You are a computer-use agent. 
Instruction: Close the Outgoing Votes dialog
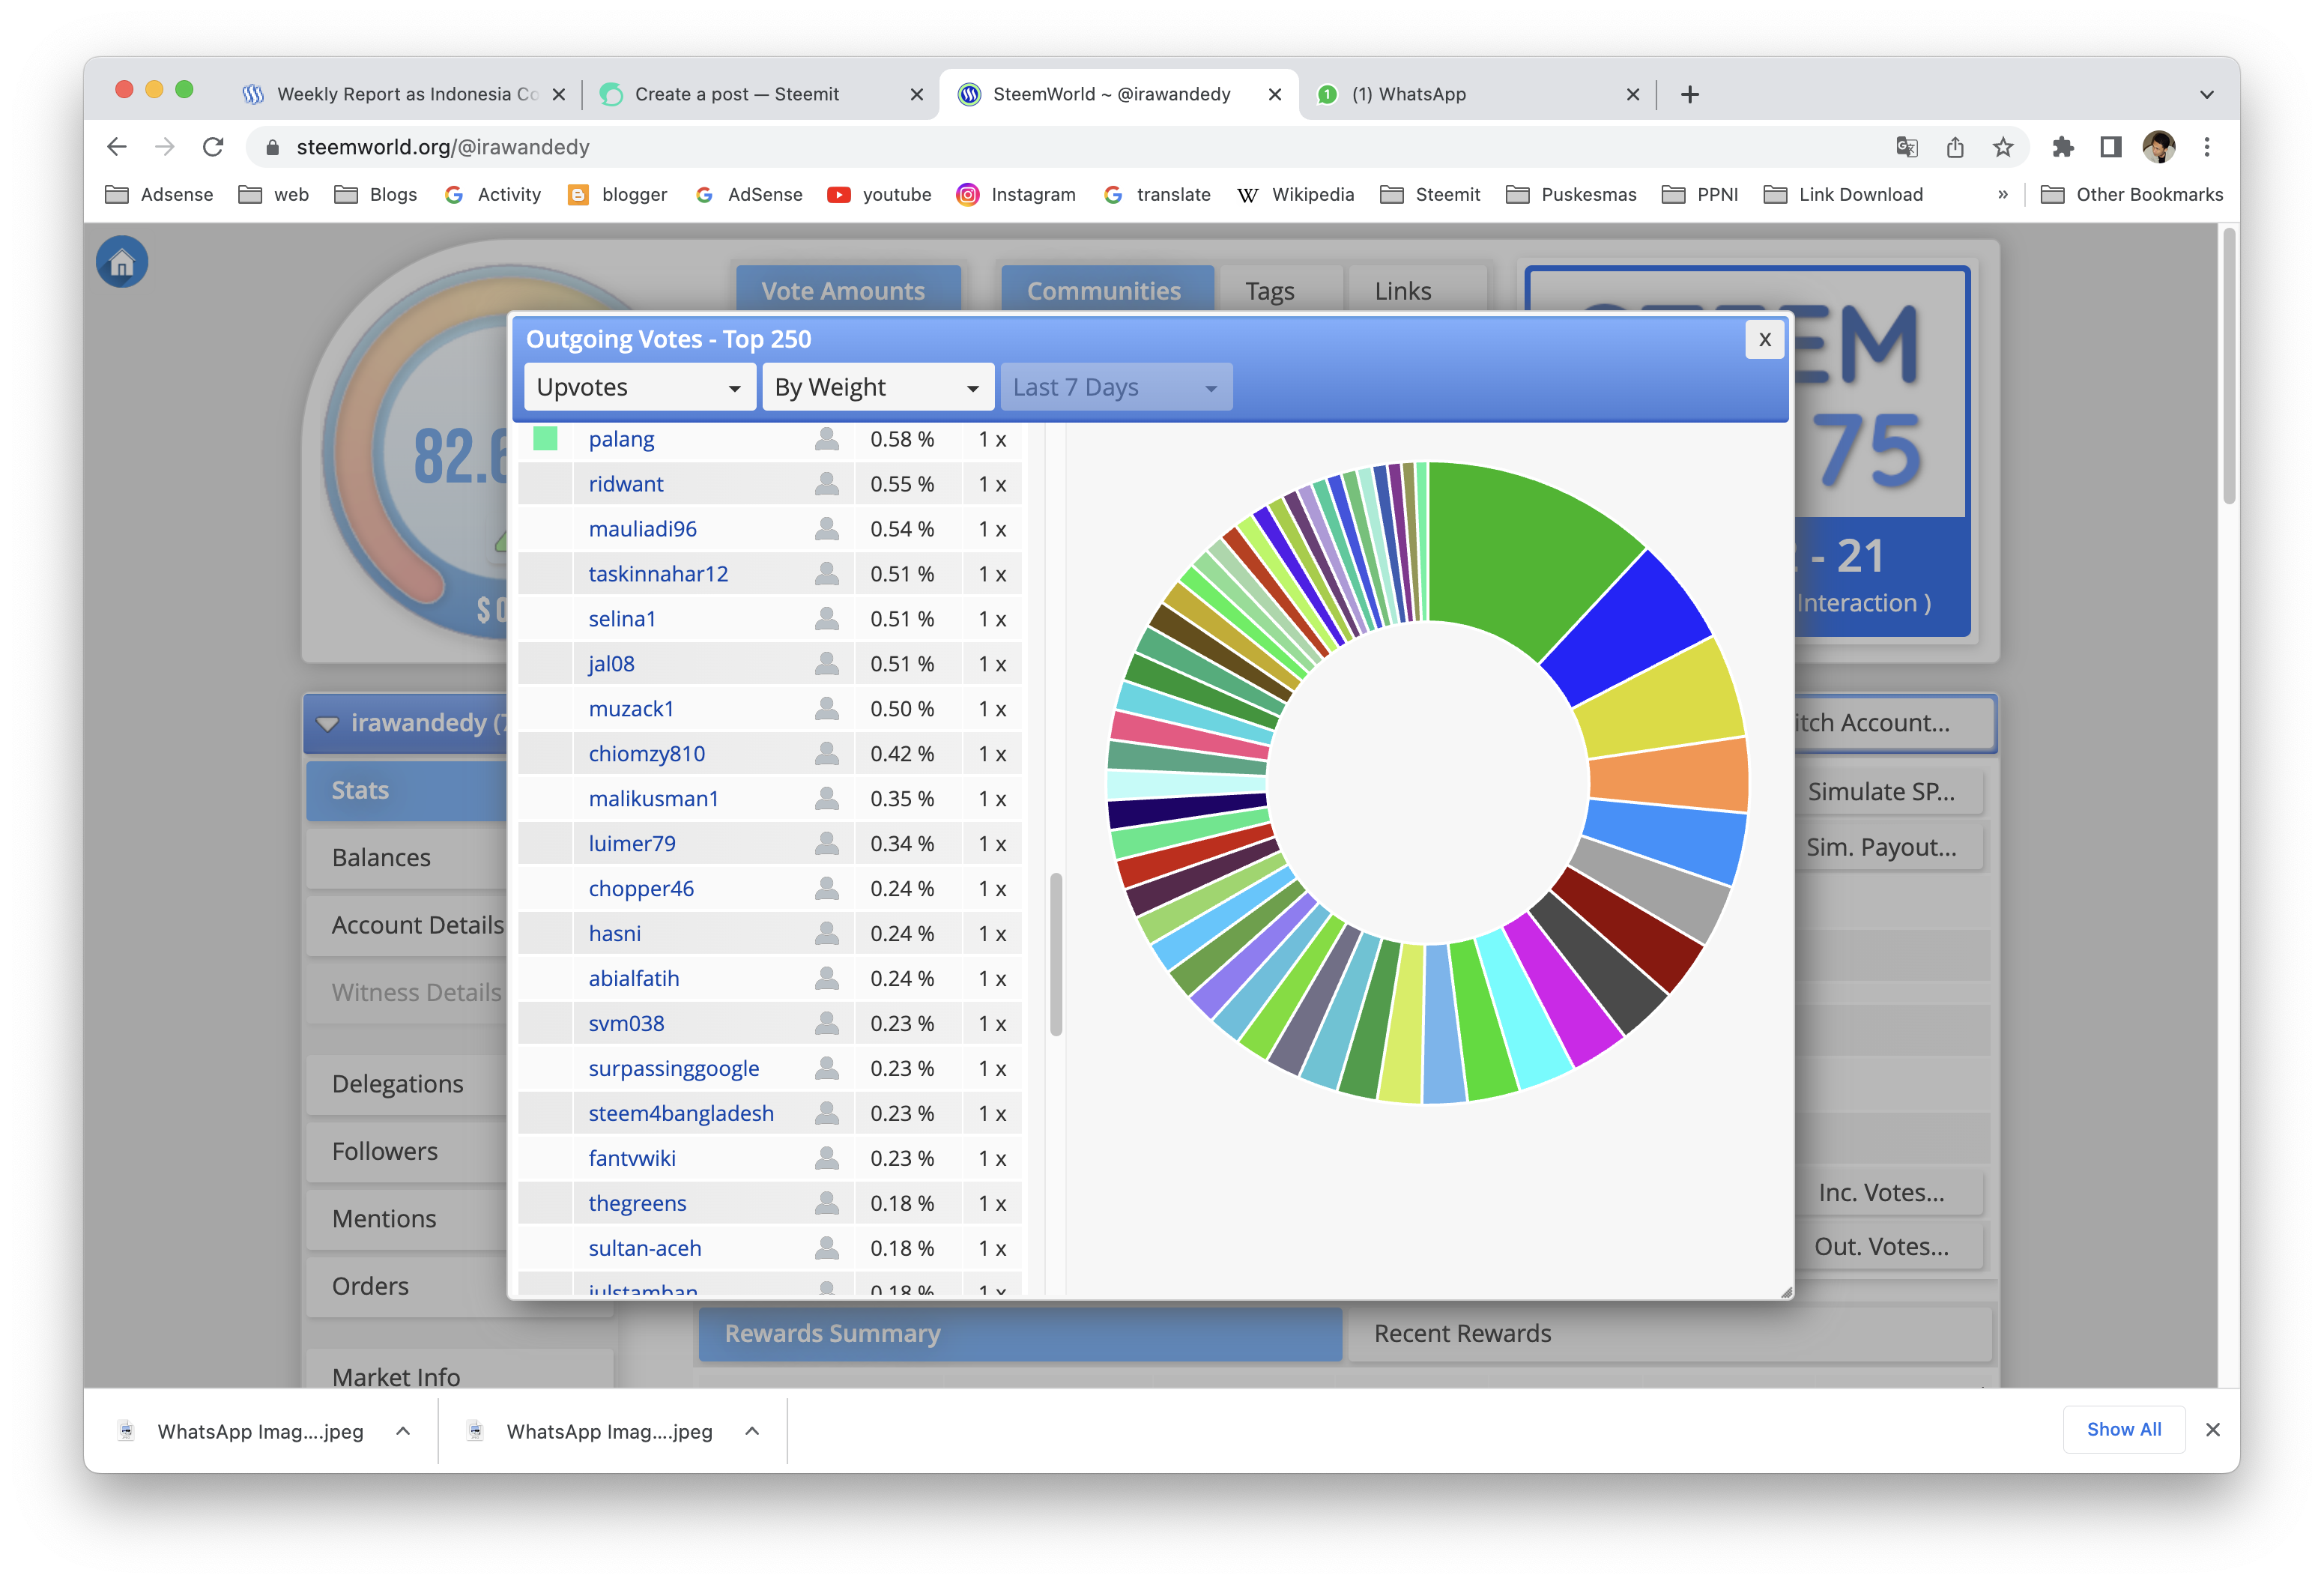(1764, 339)
